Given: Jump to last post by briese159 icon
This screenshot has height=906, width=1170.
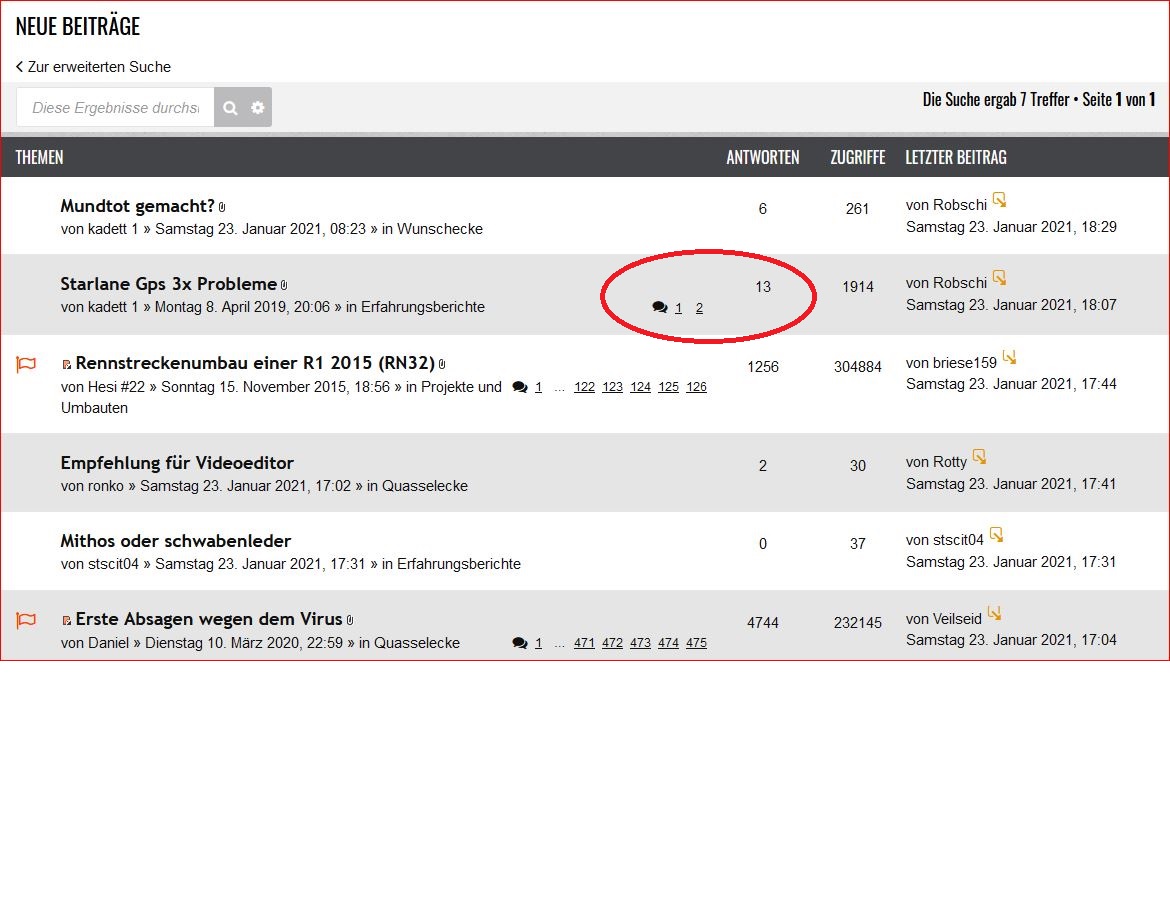Looking at the screenshot, I should (x=1009, y=358).
